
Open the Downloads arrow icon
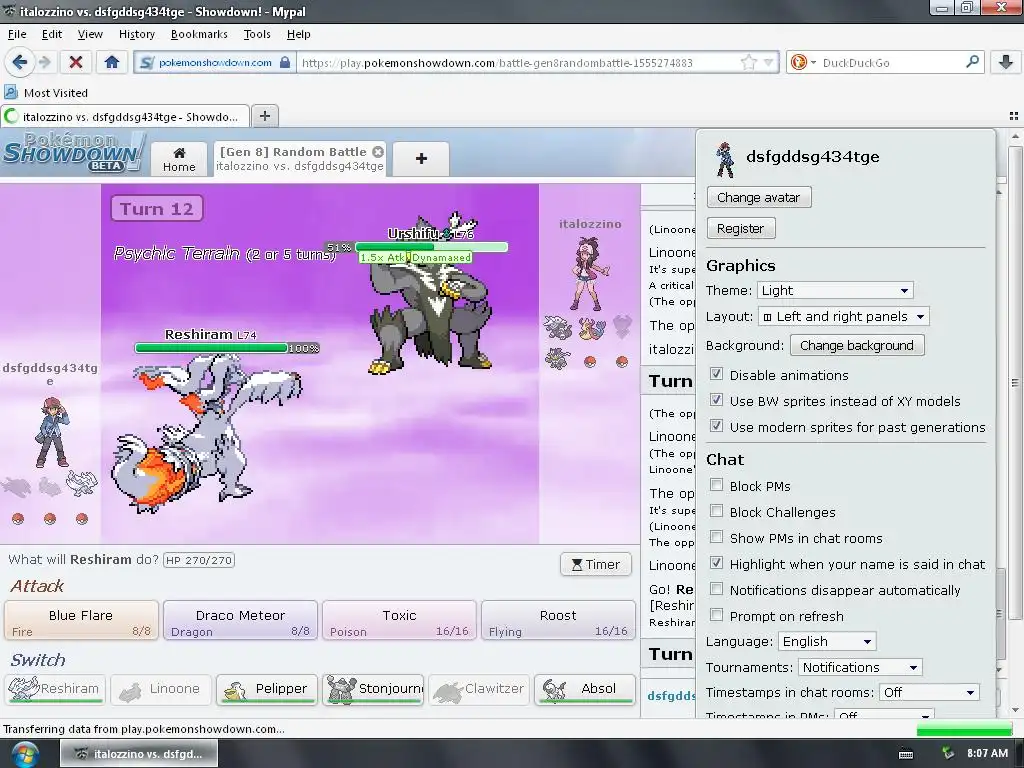tap(1006, 63)
